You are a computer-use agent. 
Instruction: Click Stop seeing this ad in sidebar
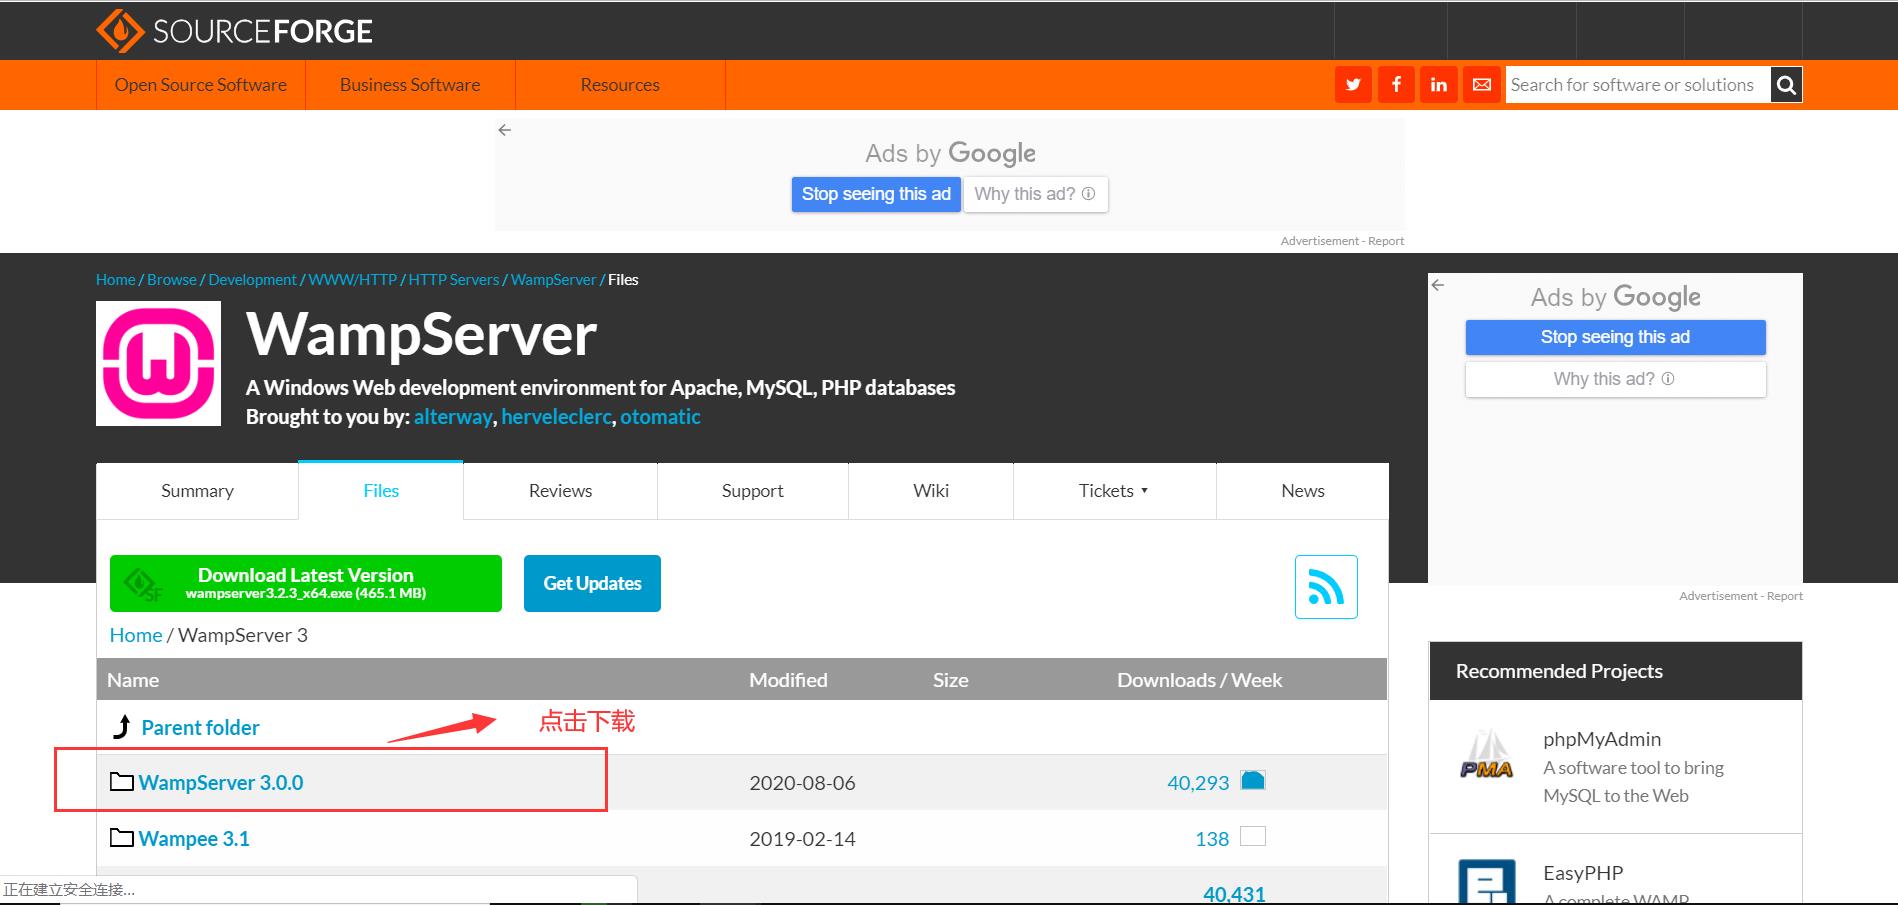1615,337
